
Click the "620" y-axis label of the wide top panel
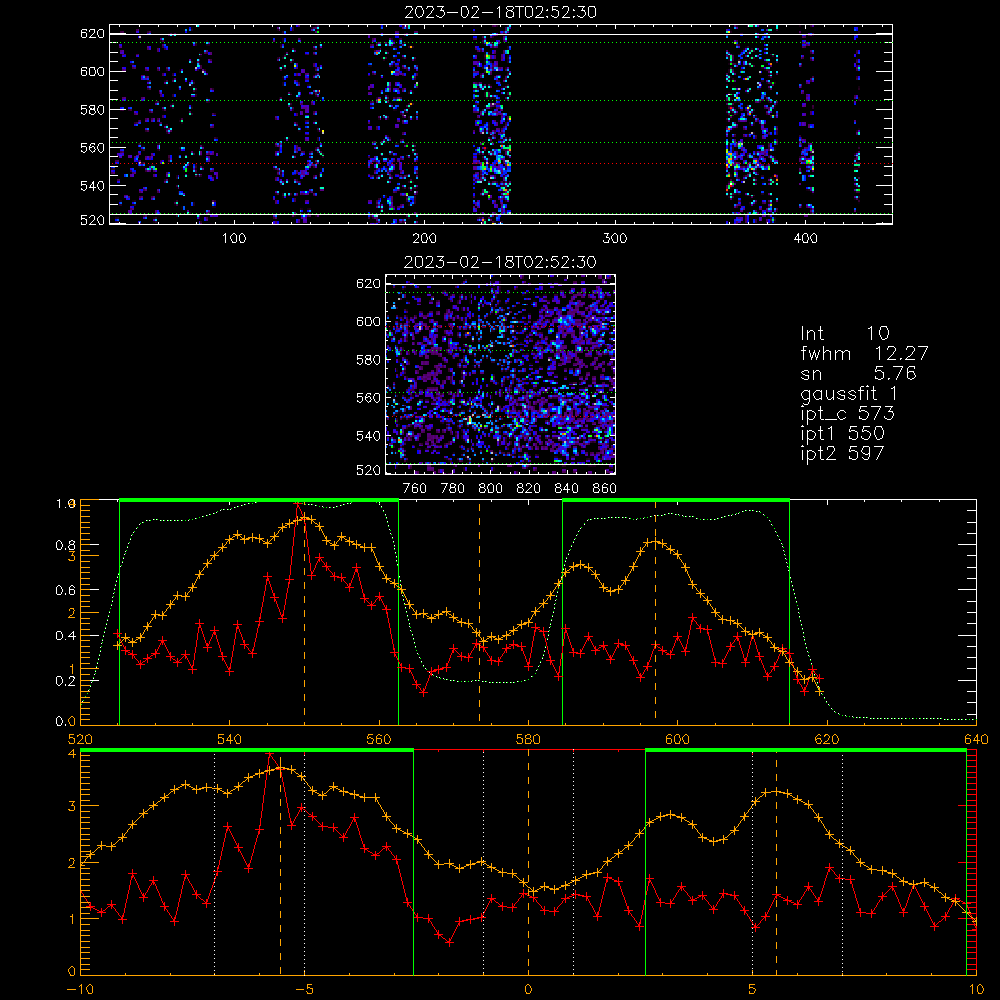(92, 34)
